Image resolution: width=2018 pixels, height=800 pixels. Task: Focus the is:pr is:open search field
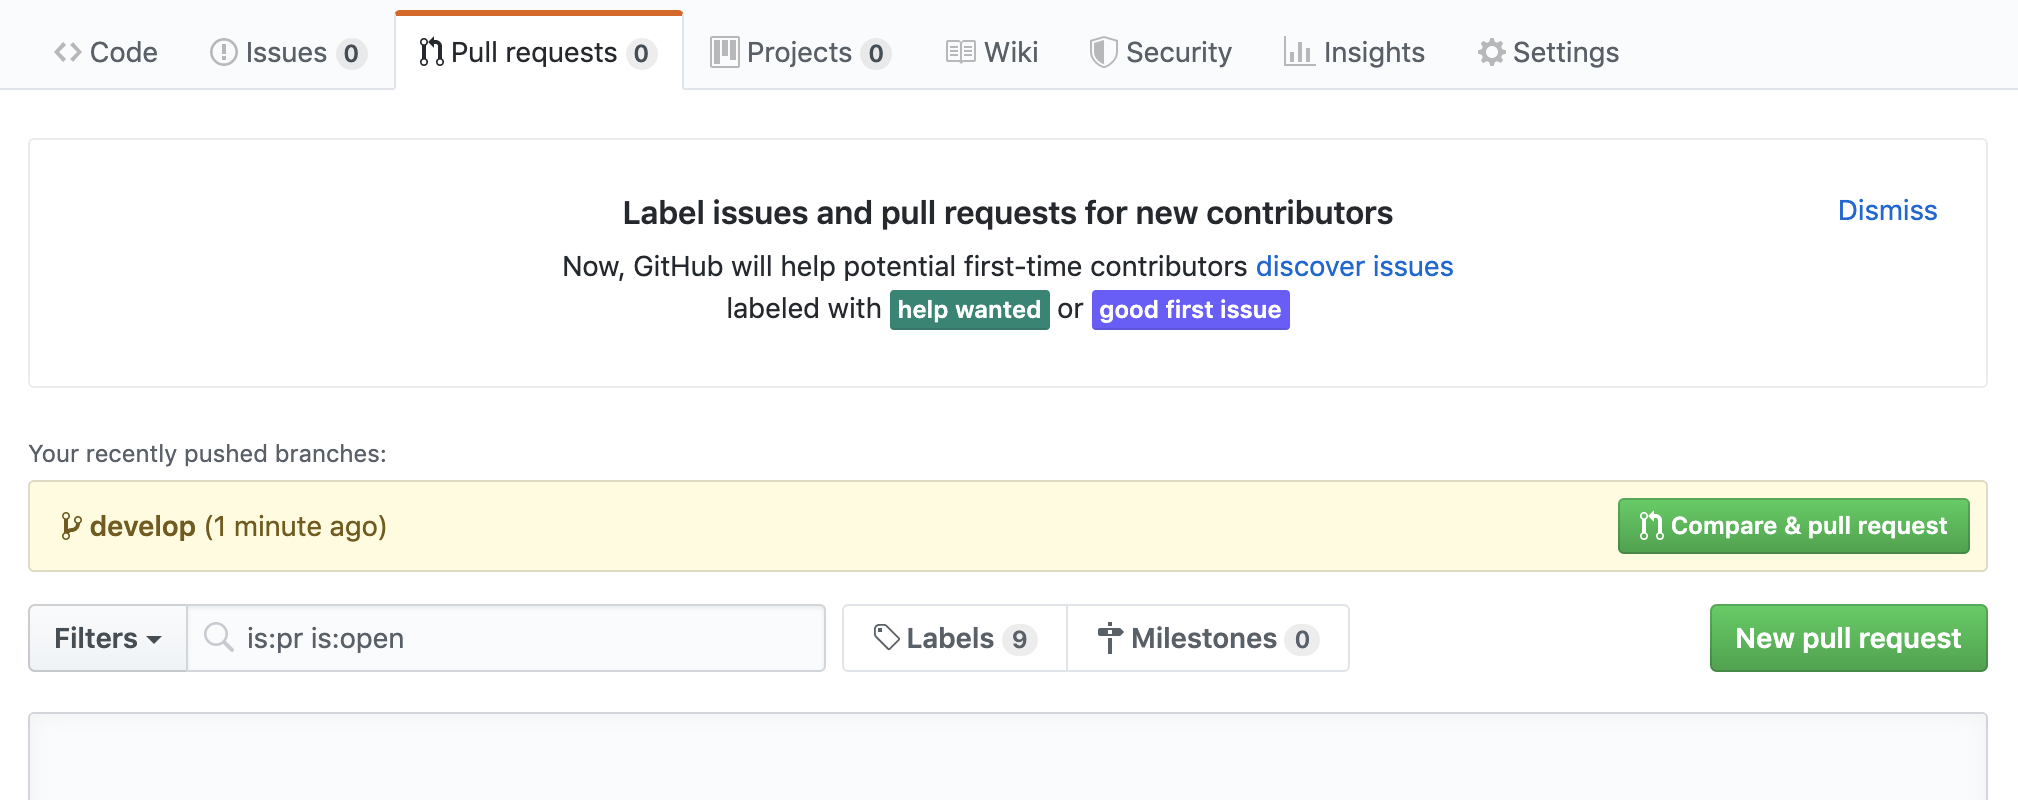[520, 638]
